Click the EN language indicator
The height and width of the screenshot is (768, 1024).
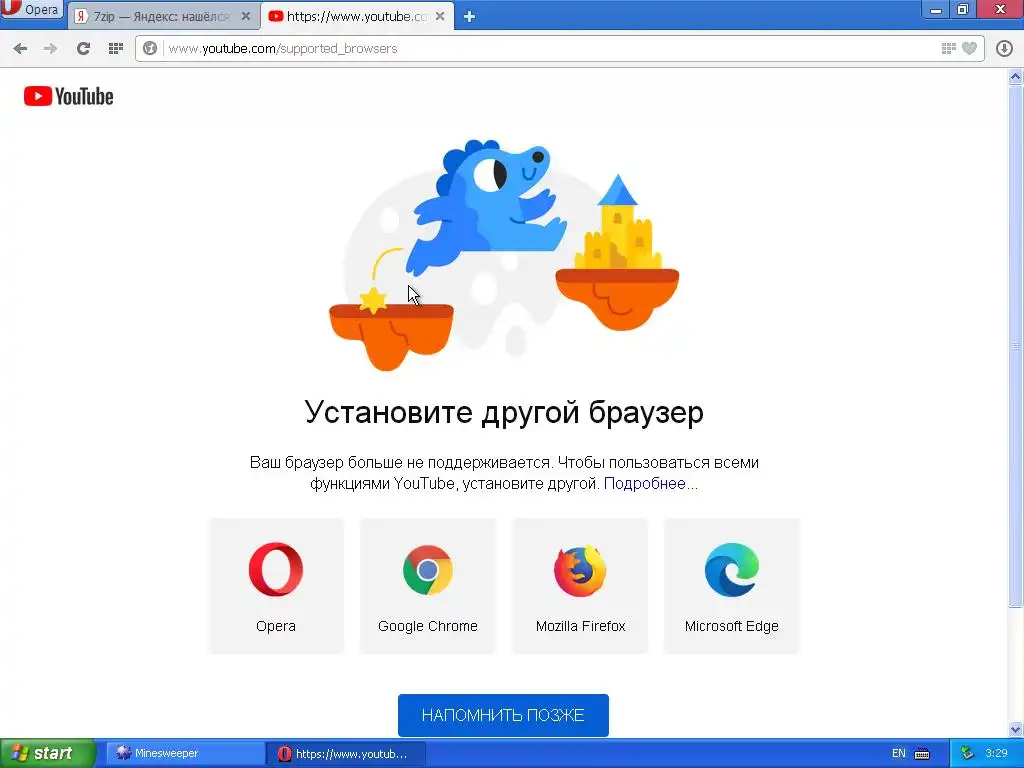pyautogui.click(x=899, y=753)
